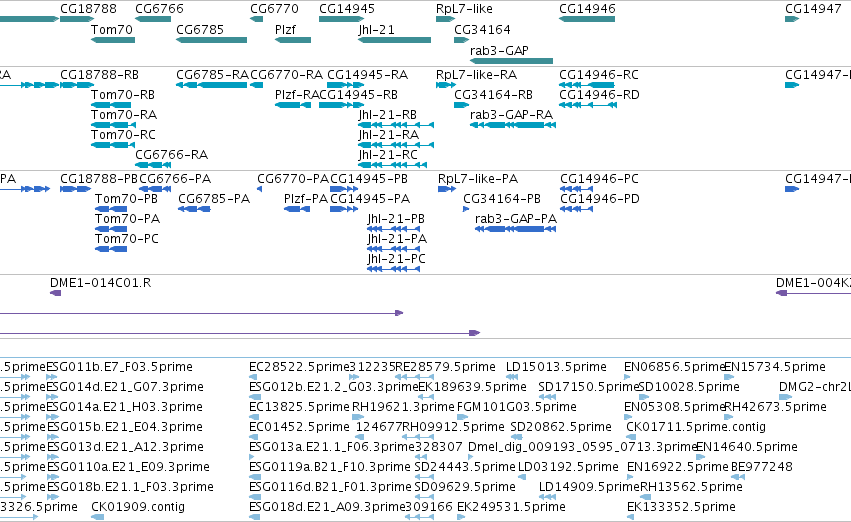Image resolution: width=851 pixels, height=522 pixels.
Task: Select EST label FGM101G03.5prime
Action: (x=517, y=407)
